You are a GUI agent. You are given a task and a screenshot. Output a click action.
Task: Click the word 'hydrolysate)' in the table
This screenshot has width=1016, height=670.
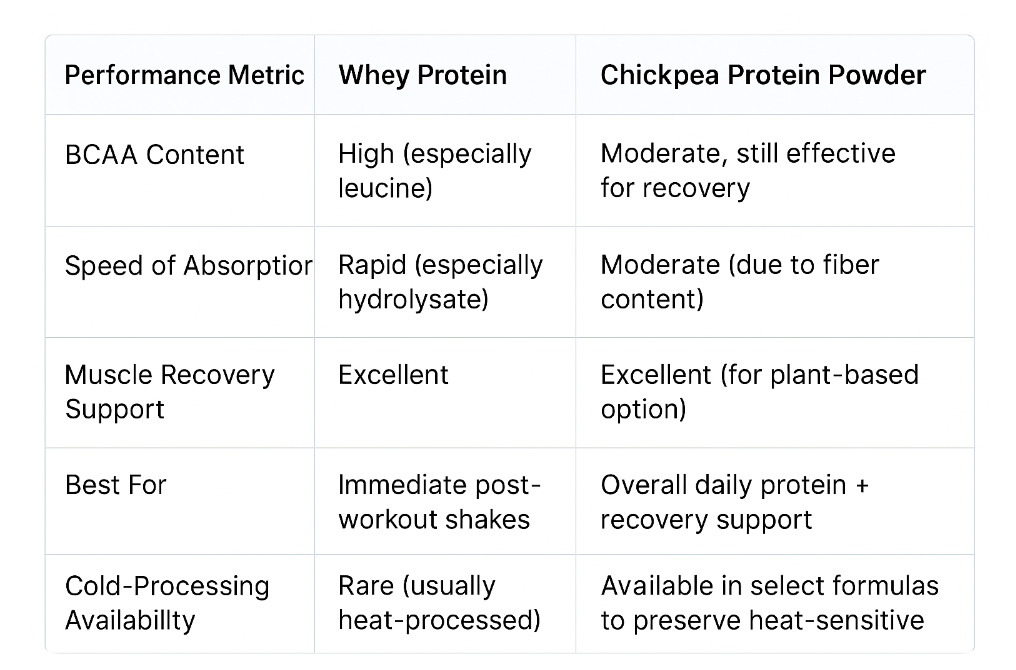pos(412,299)
